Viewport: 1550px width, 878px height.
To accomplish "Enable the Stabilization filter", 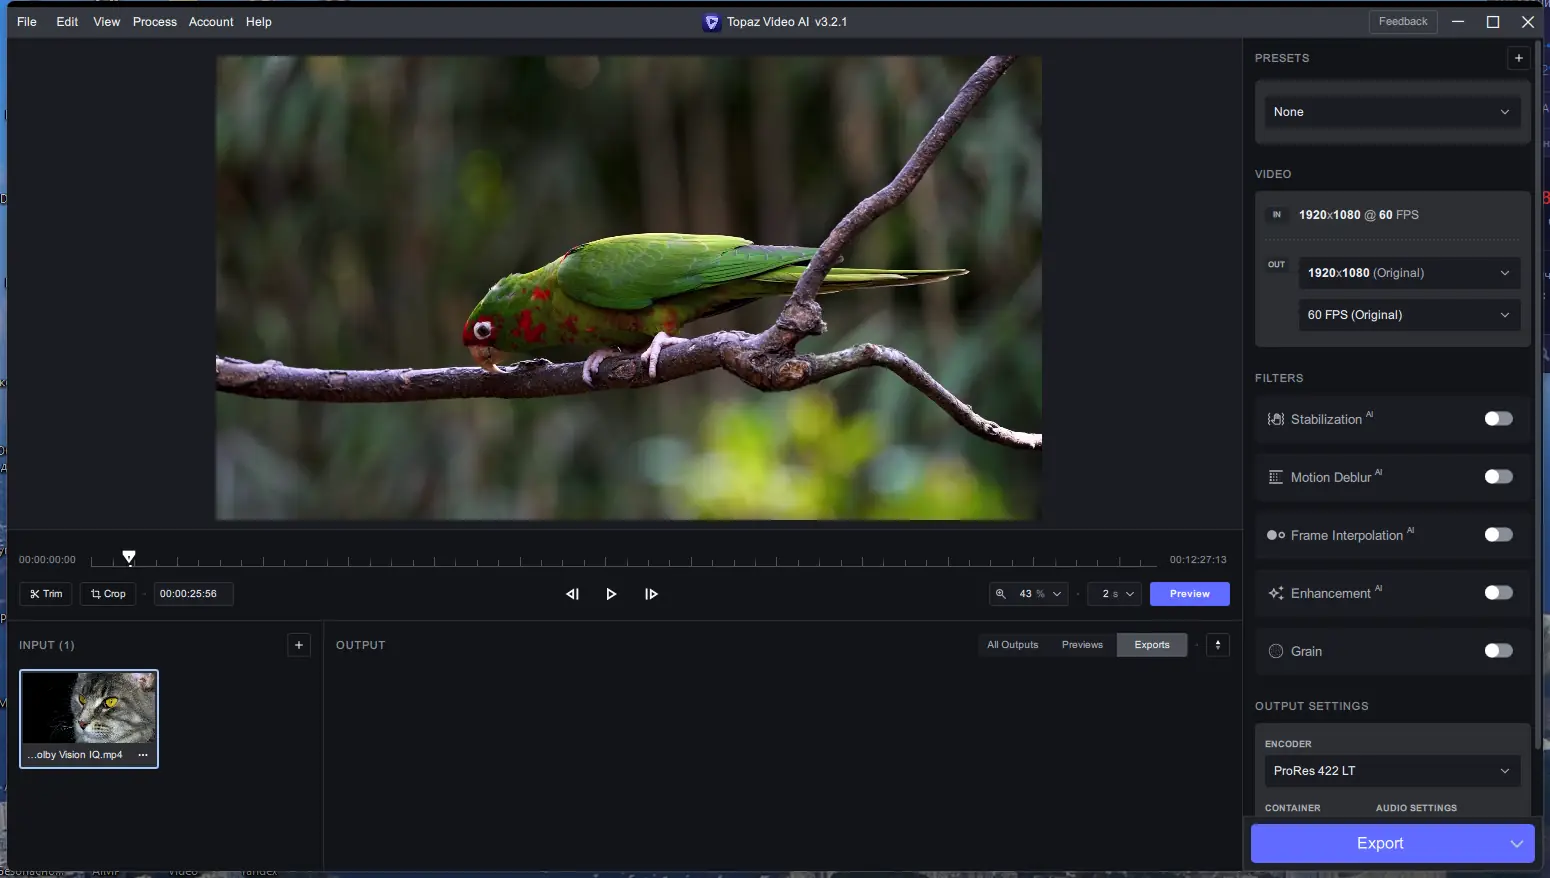I will click(x=1497, y=419).
